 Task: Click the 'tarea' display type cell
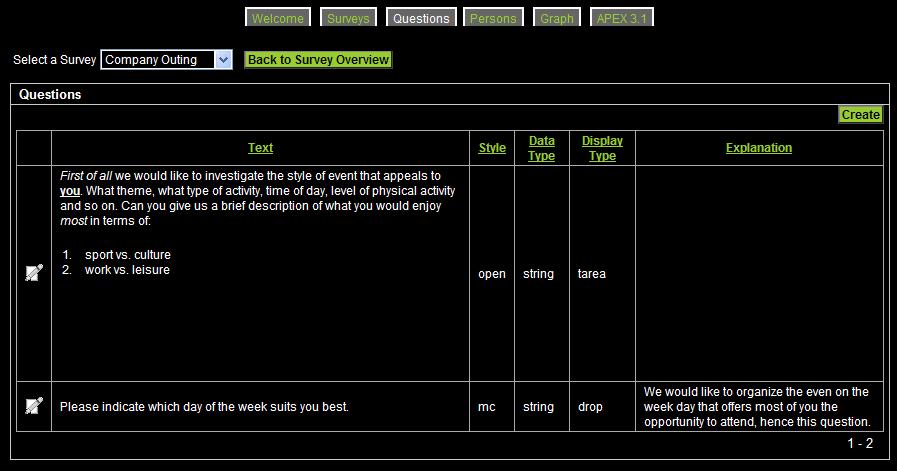592,274
